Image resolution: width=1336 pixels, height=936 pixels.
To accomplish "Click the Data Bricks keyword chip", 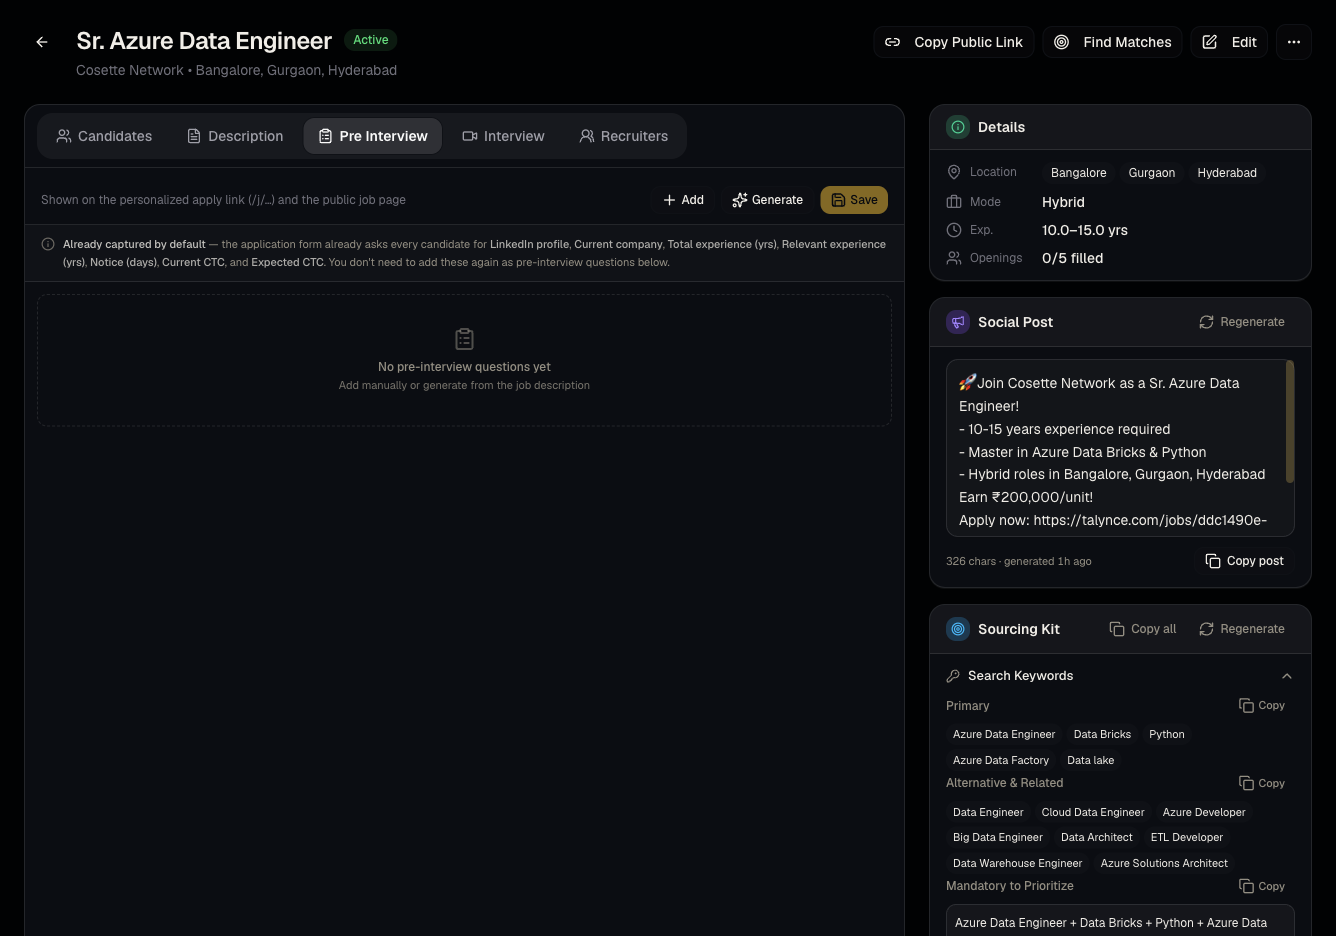I will pos(1102,735).
